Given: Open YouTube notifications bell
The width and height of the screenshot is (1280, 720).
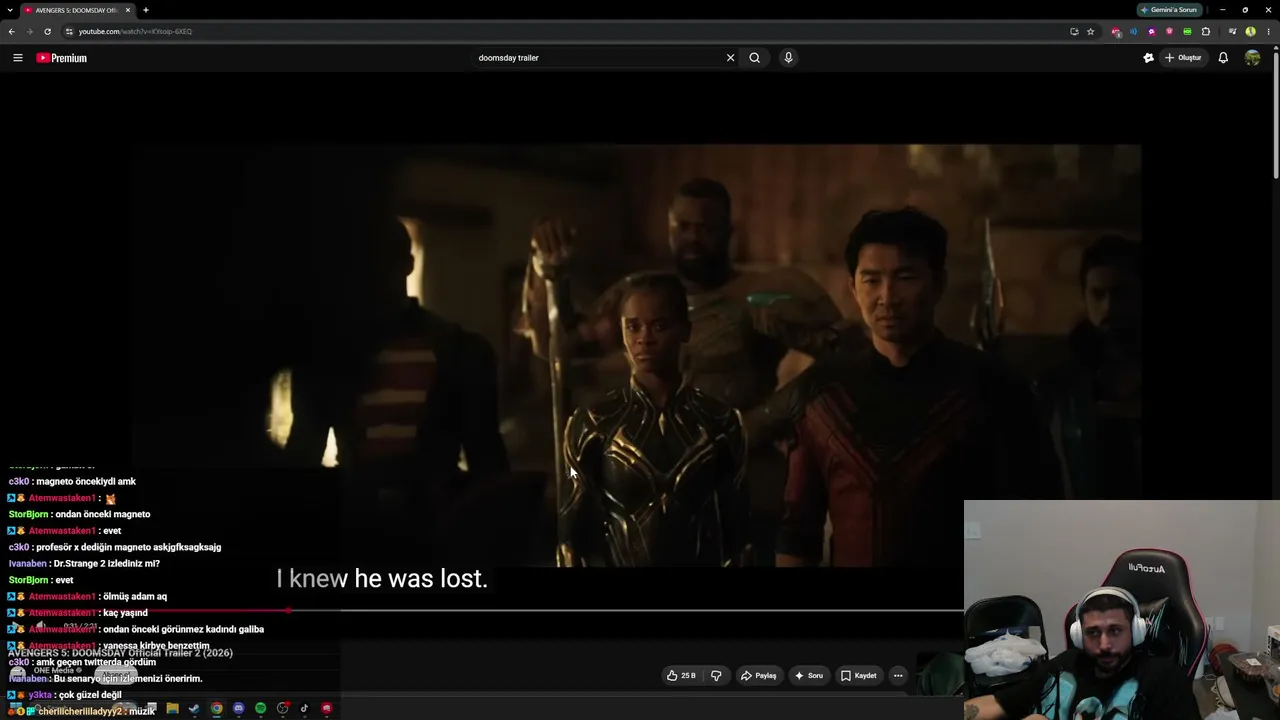Looking at the screenshot, I should tap(1223, 58).
